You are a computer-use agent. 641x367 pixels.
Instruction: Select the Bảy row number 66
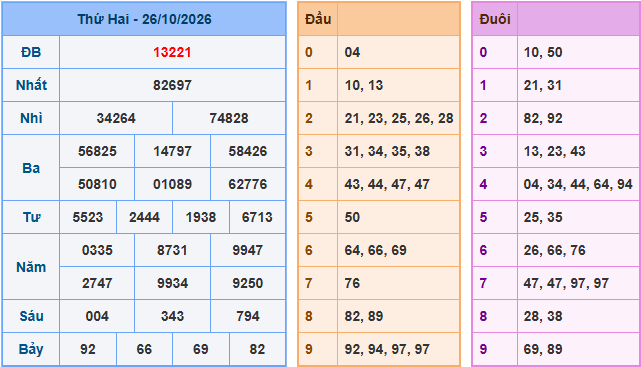144,349
